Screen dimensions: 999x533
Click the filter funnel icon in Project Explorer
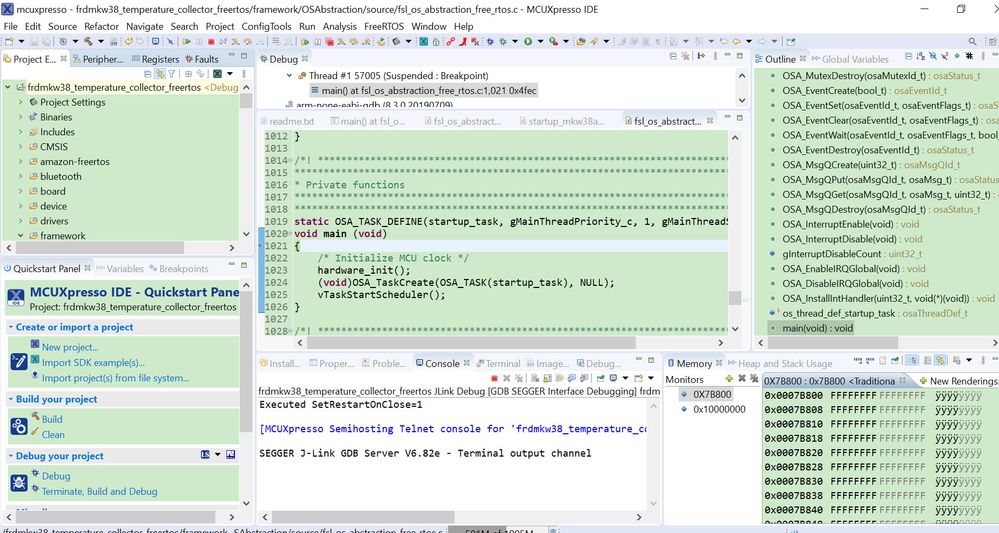coord(171,74)
